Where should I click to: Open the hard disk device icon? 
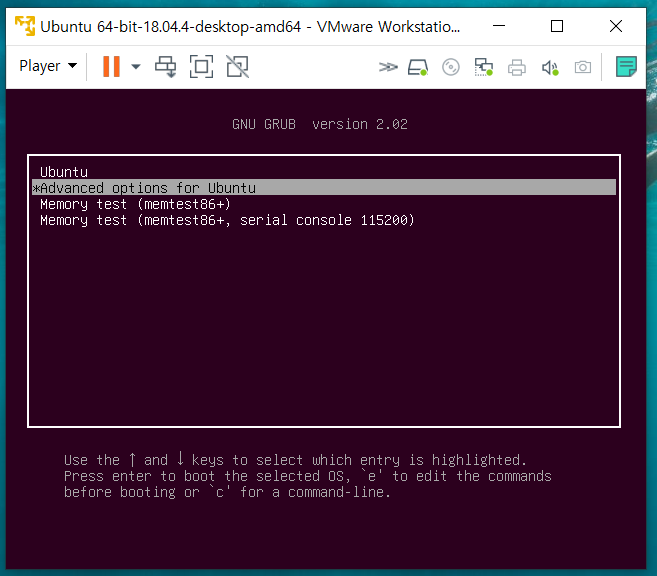(418, 67)
